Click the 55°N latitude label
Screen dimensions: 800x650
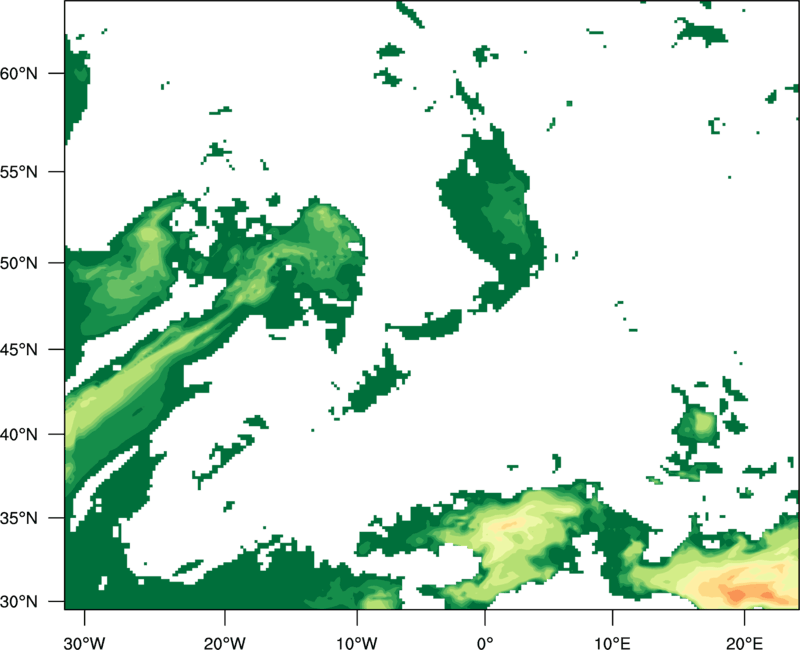[x=19, y=172]
